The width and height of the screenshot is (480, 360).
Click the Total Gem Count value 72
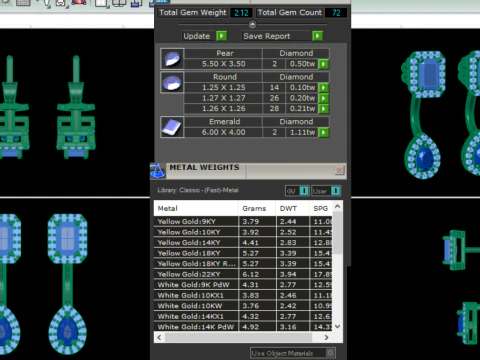tap(336, 13)
